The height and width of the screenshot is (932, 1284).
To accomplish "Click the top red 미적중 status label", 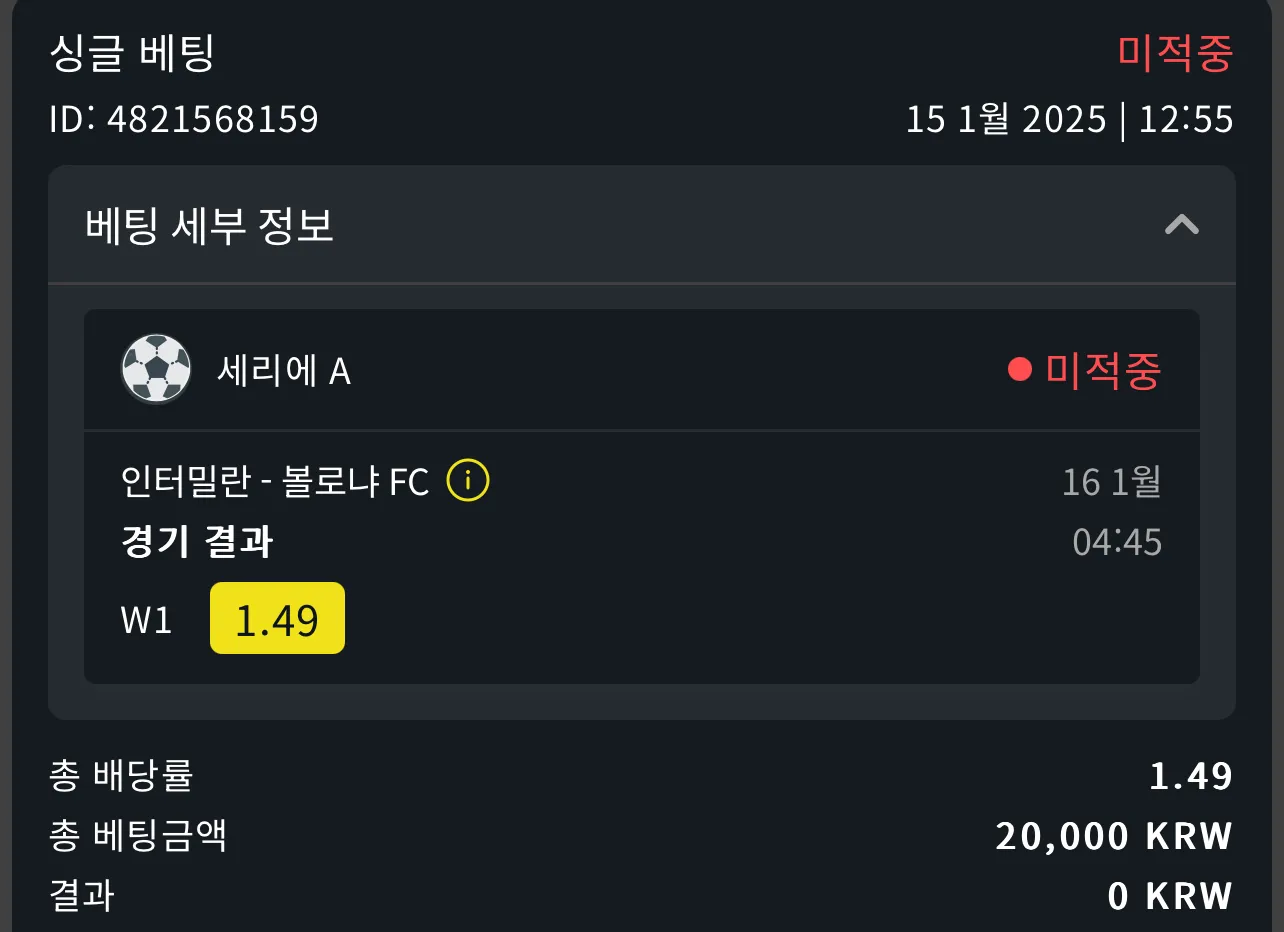I will pyautogui.click(x=1175, y=53).
